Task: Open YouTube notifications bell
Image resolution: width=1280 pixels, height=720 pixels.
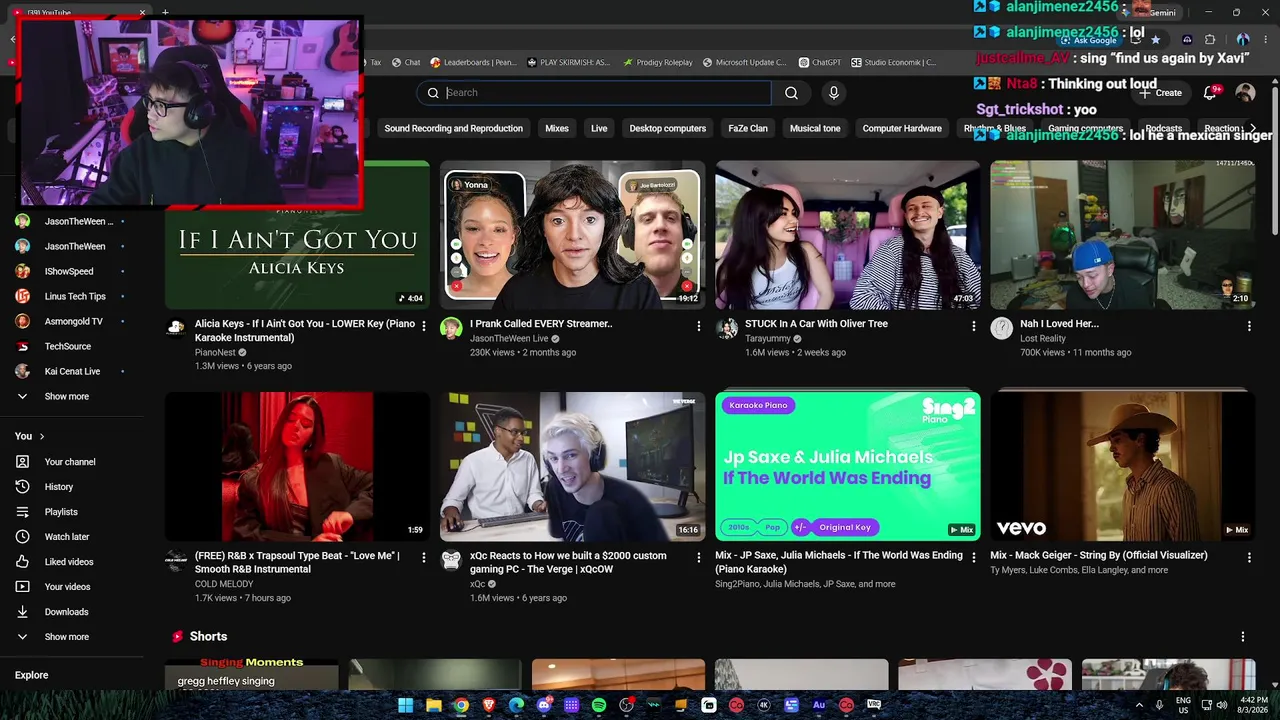Action: (x=1212, y=93)
